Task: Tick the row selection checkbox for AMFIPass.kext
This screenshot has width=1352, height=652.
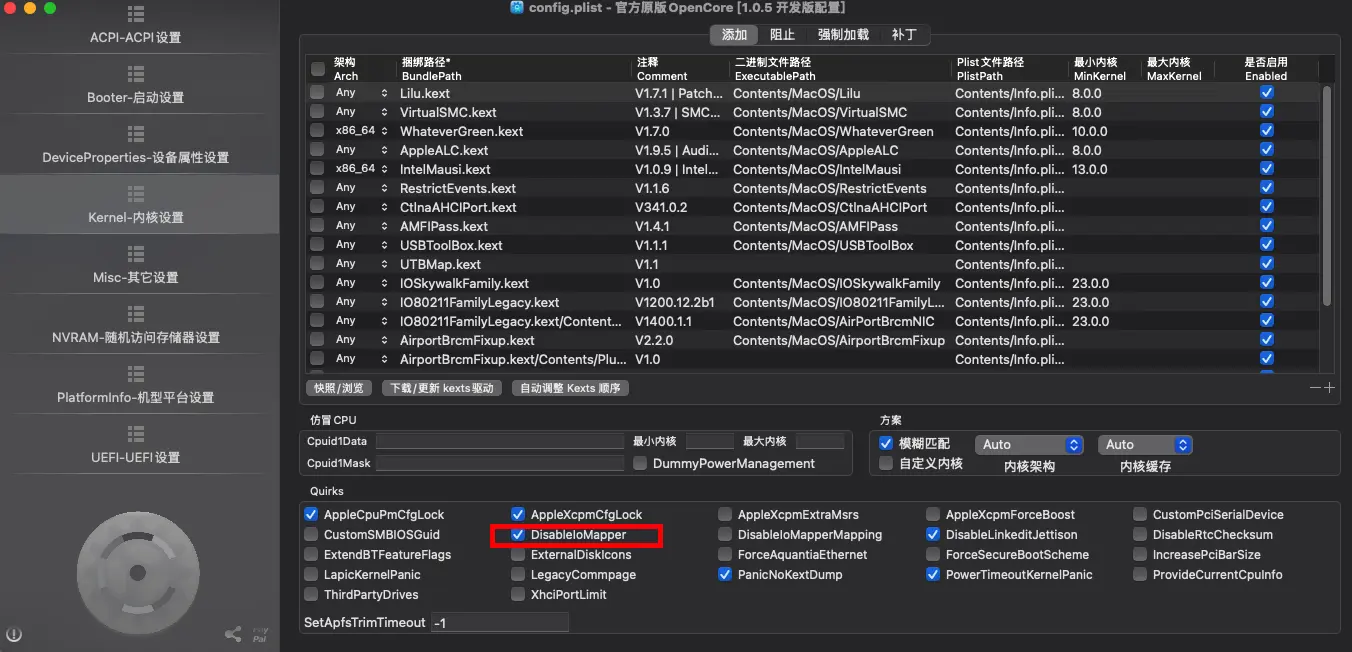Action: [317, 226]
